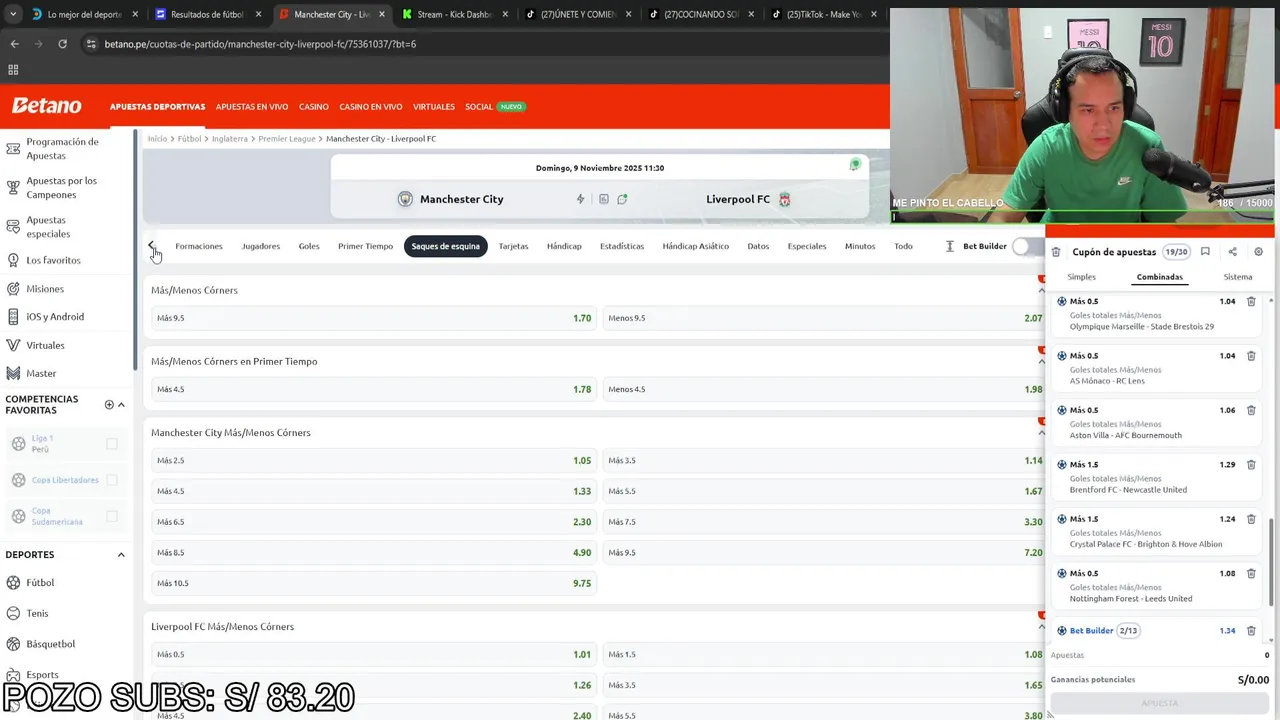Open the Social Nuevo menu item
1280x720 pixels.
point(494,107)
